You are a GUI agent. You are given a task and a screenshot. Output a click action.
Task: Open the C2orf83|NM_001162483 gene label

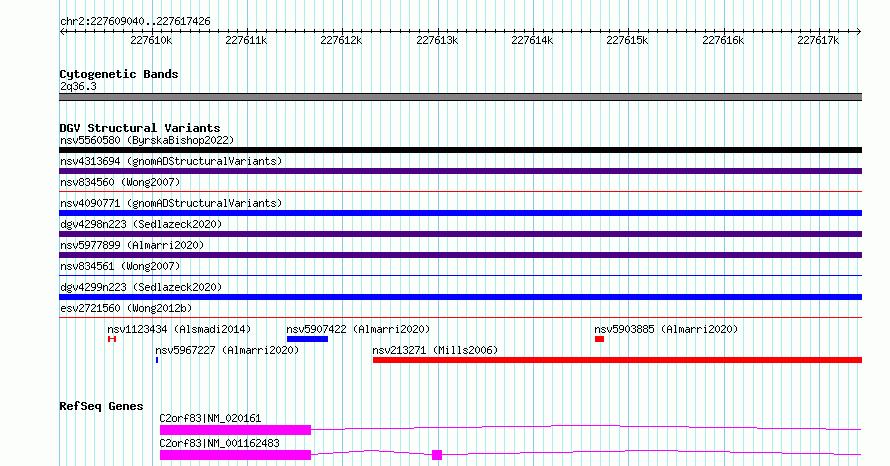click(x=219, y=443)
